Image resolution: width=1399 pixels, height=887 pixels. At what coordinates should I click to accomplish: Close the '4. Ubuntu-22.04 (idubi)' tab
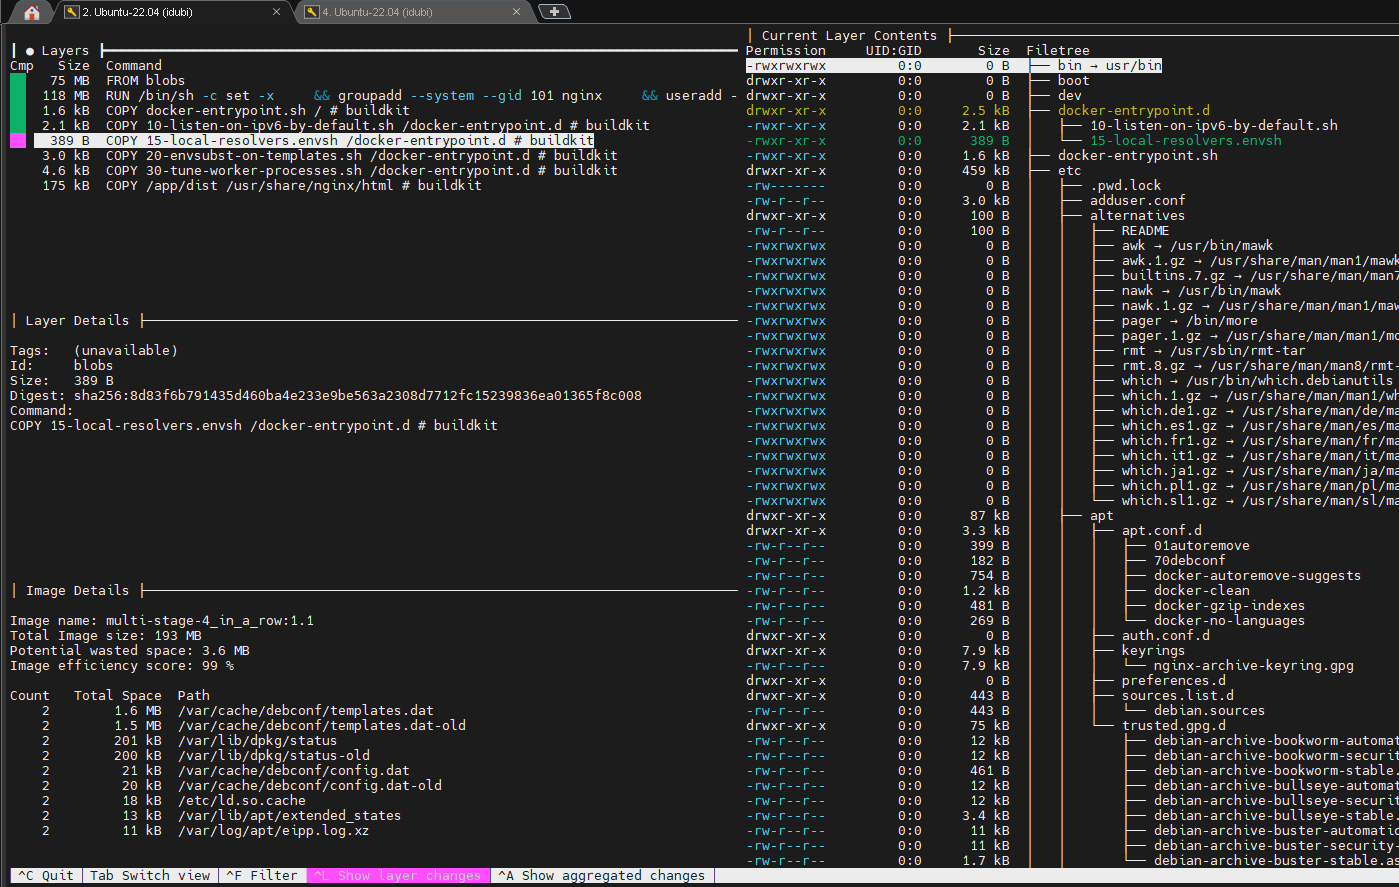517,12
